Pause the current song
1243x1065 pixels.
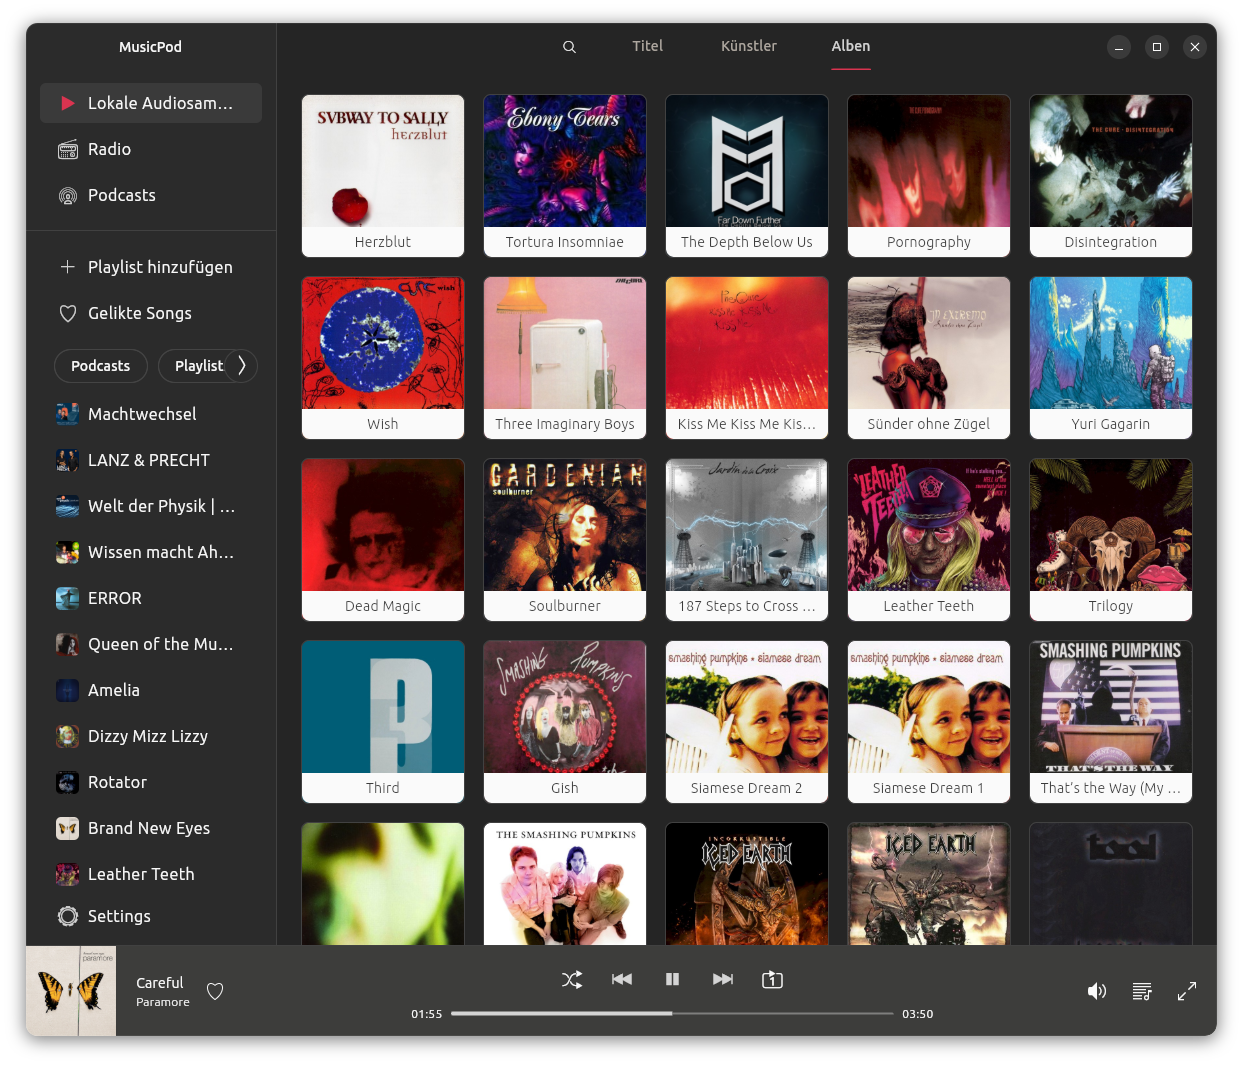coord(672,979)
